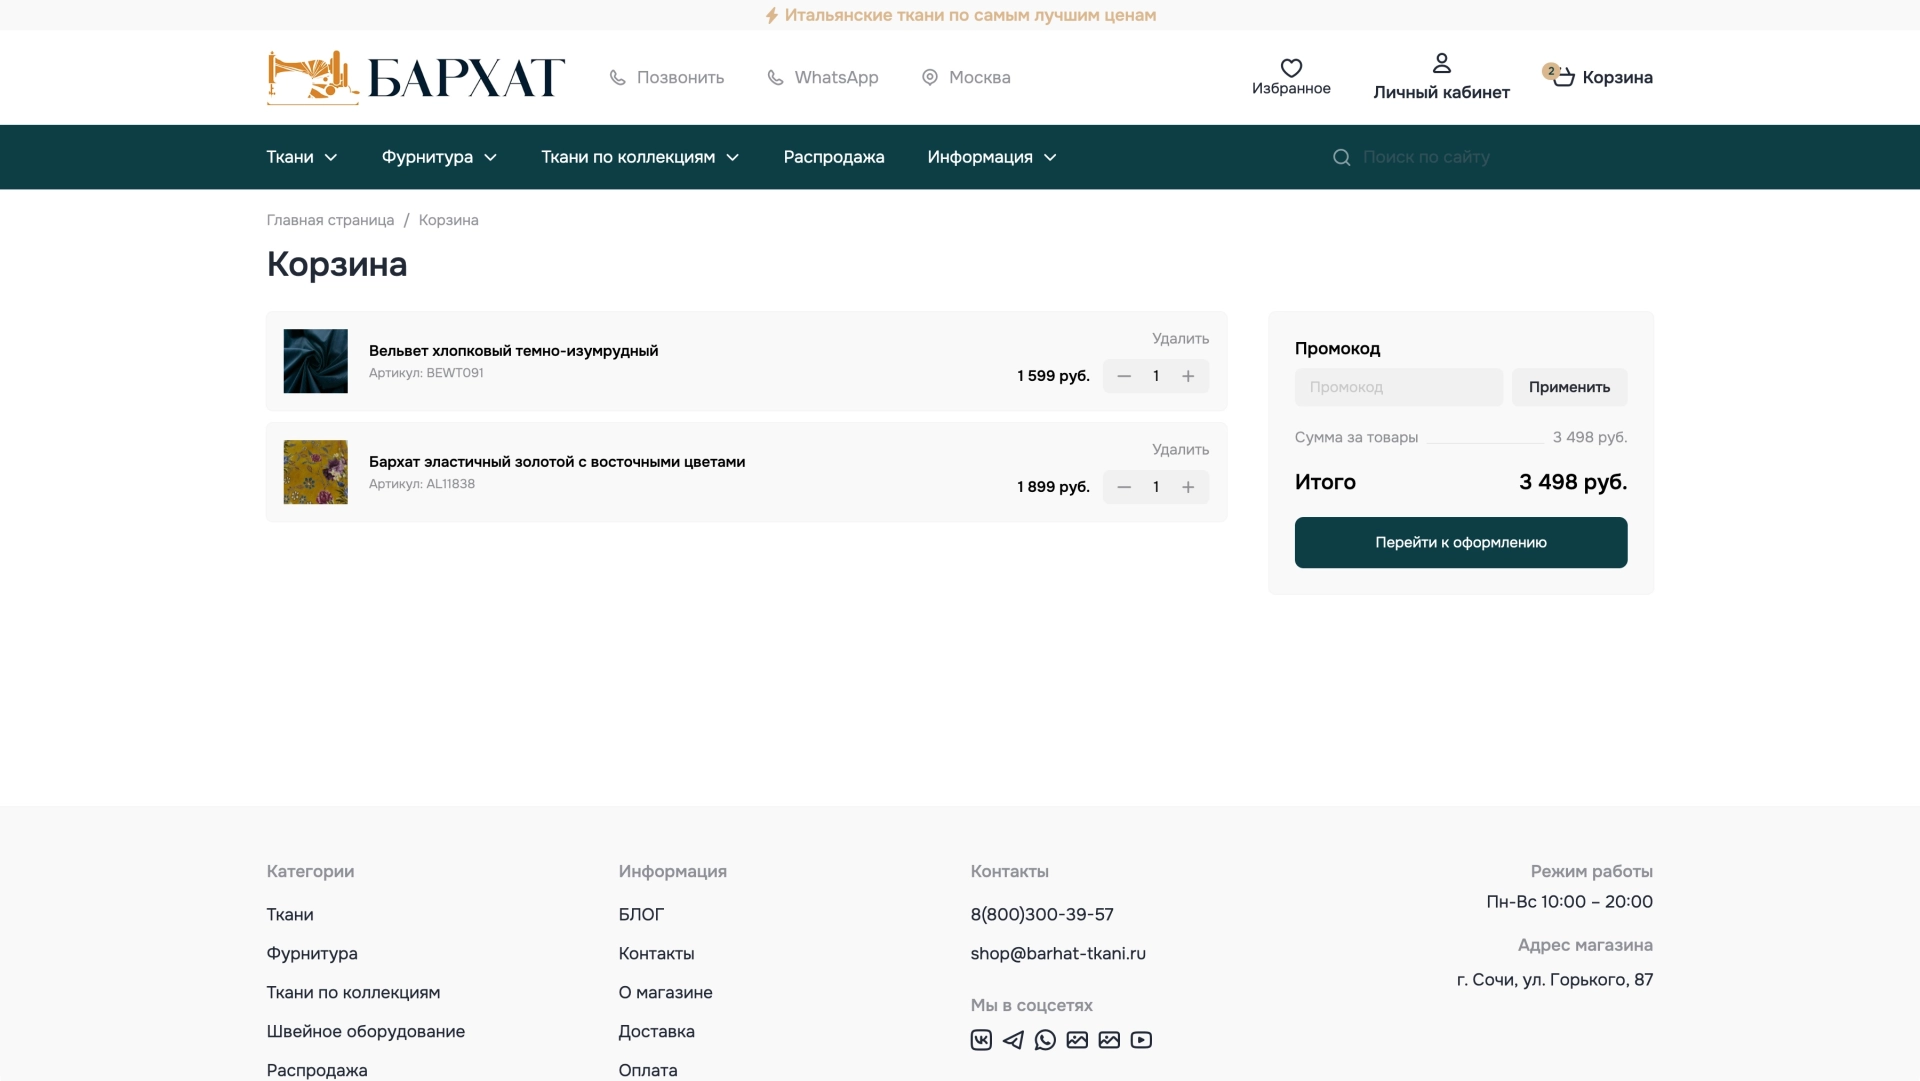The image size is (1920, 1081).
Task: Click the search magnifier icon
Action: 1341,157
